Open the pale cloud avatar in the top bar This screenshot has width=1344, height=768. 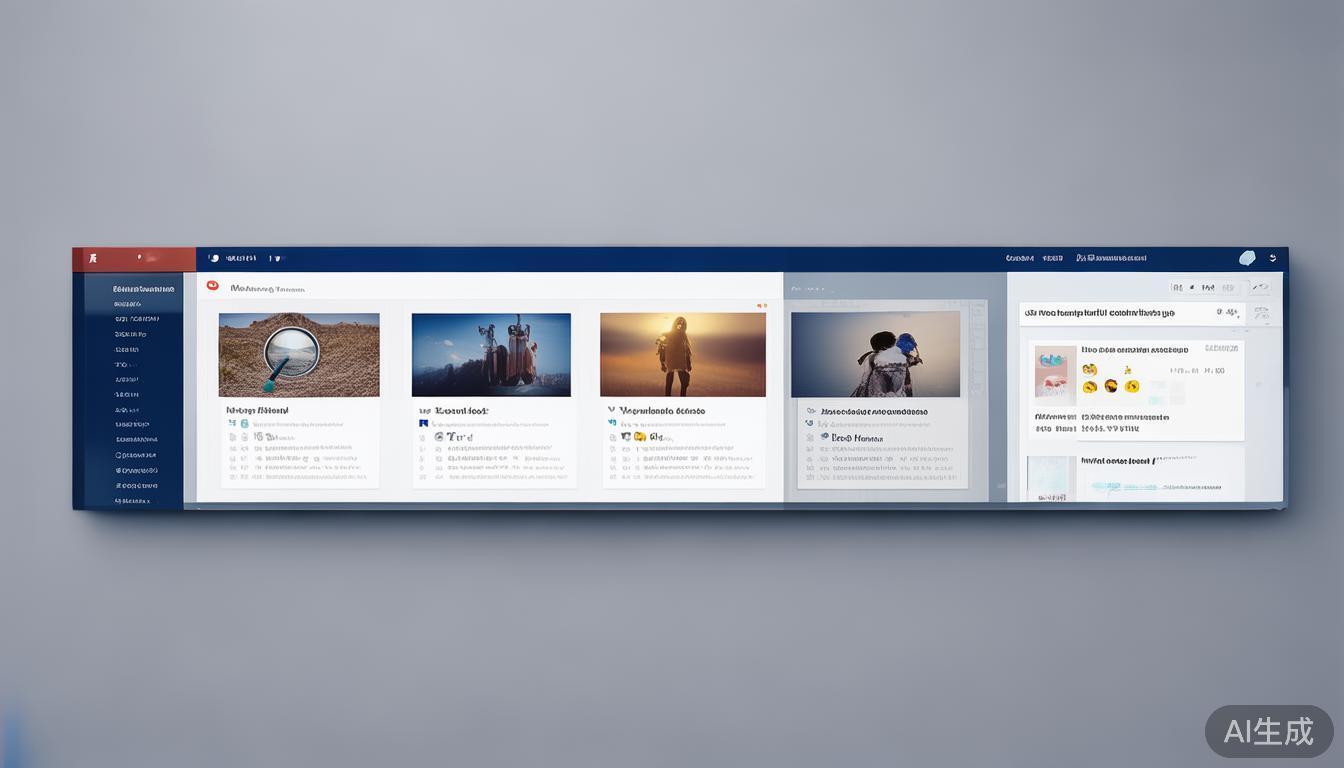pos(1247,258)
